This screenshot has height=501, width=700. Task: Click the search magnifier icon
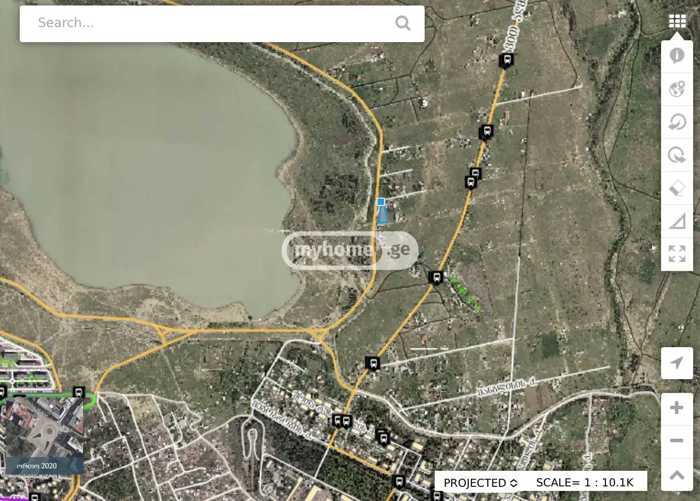pos(403,23)
